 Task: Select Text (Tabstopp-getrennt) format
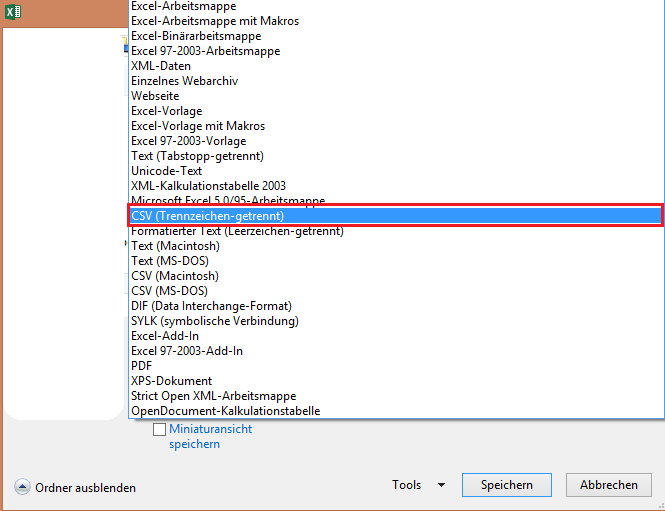(x=396, y=156)
